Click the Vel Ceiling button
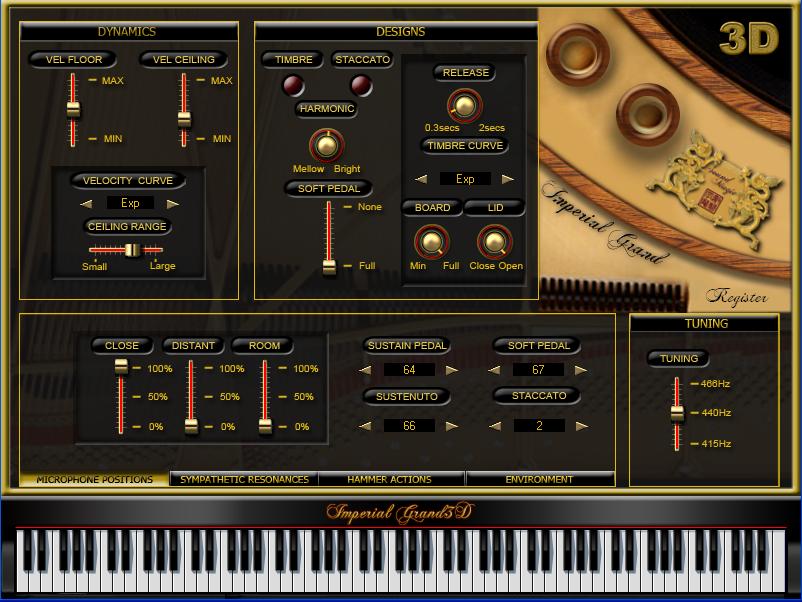The image size is (802, 602). 184,59
